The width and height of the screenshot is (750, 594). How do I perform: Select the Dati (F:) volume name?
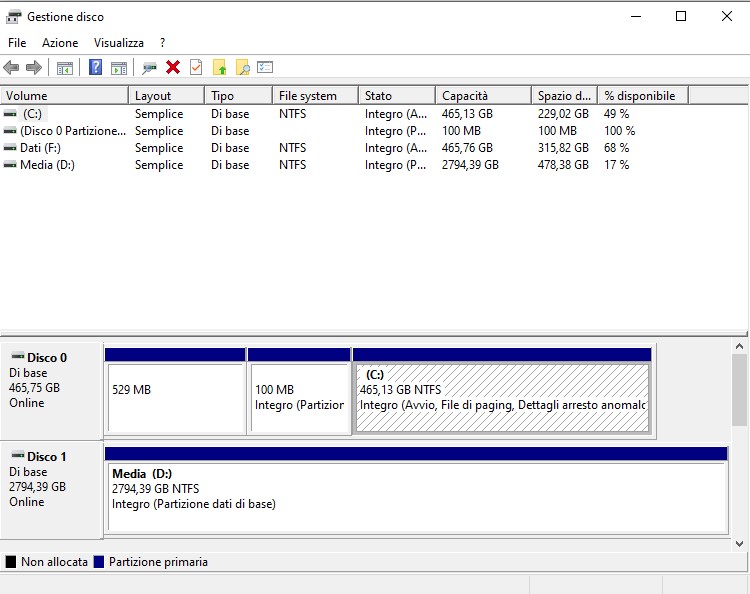pyautogui.click(x=40, y=148)
